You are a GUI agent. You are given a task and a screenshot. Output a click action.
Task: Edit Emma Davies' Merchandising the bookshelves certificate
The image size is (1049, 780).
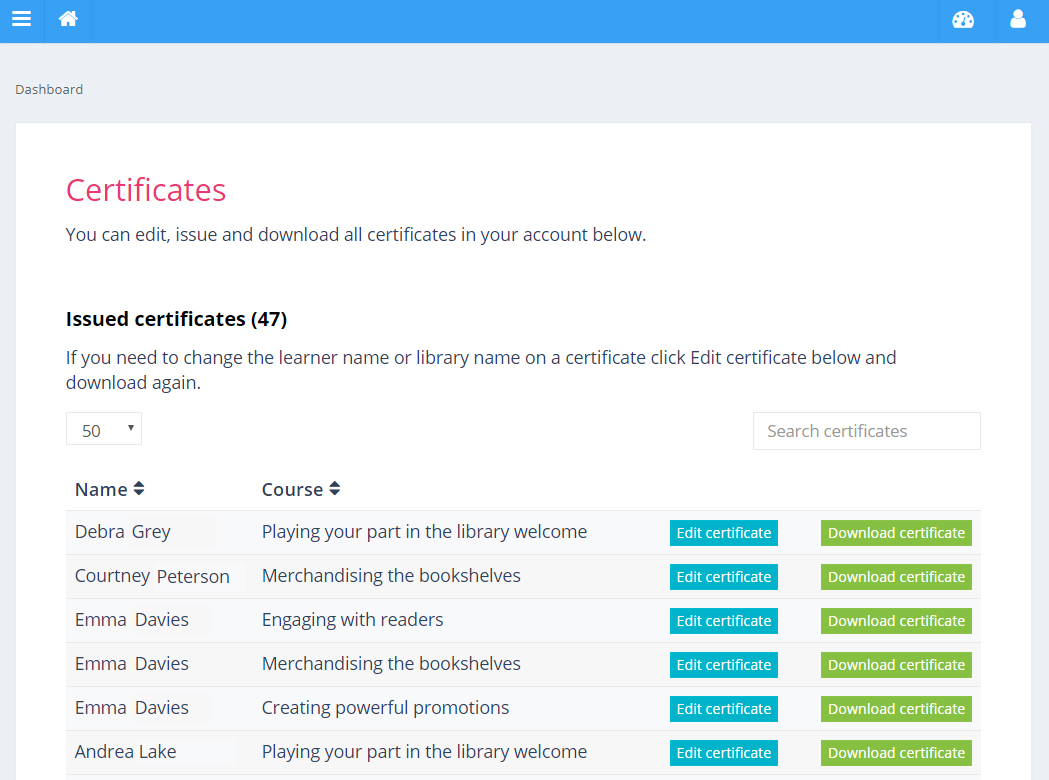[723, 665]
